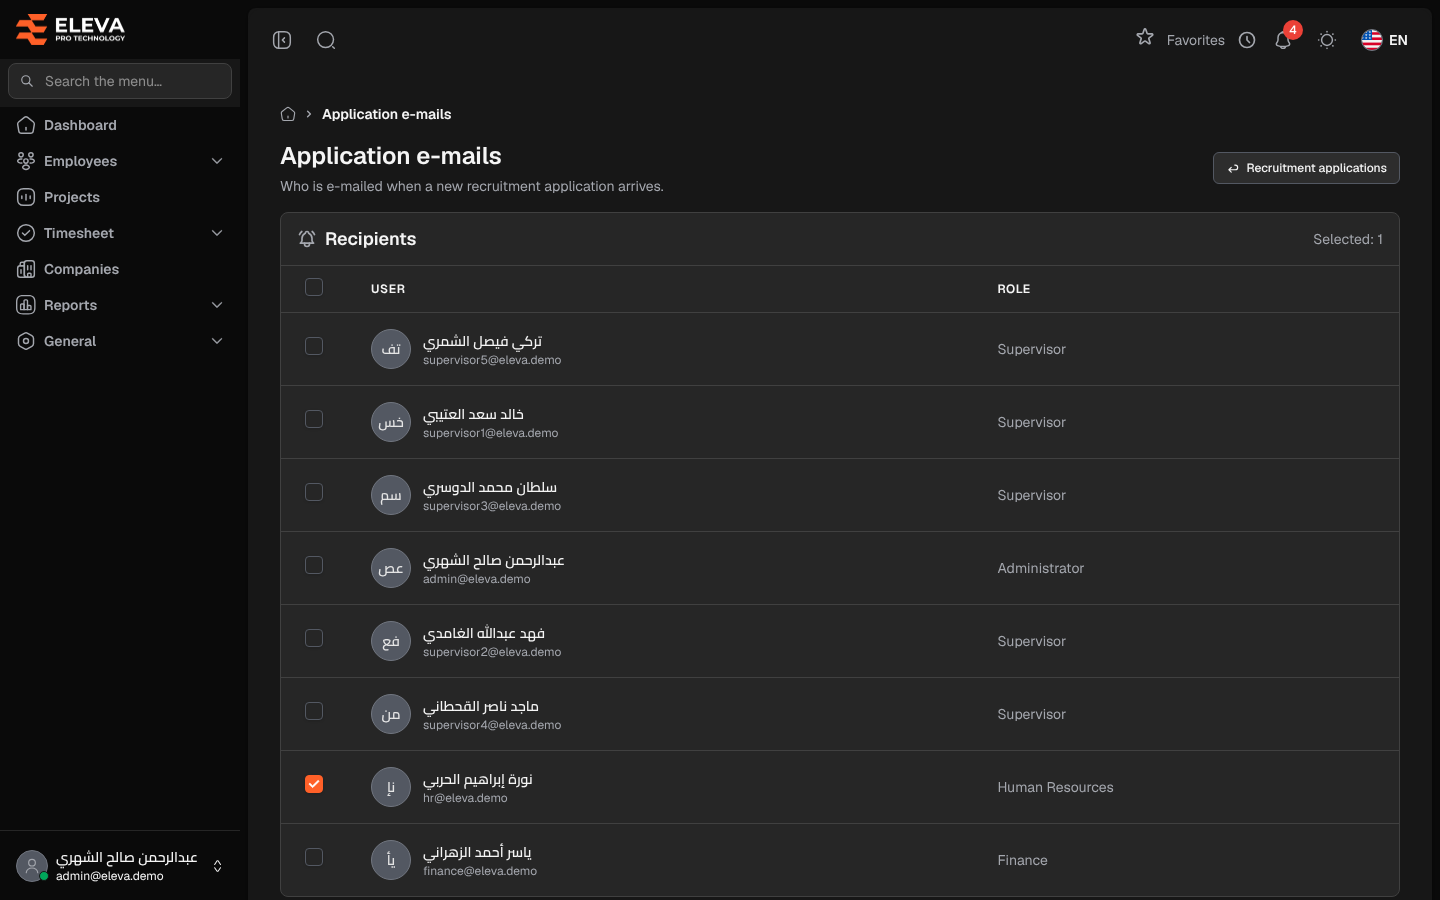Toggle light theme with sun icon
Viewport: 1440px width, 900px height.
tap(1327, 40)
